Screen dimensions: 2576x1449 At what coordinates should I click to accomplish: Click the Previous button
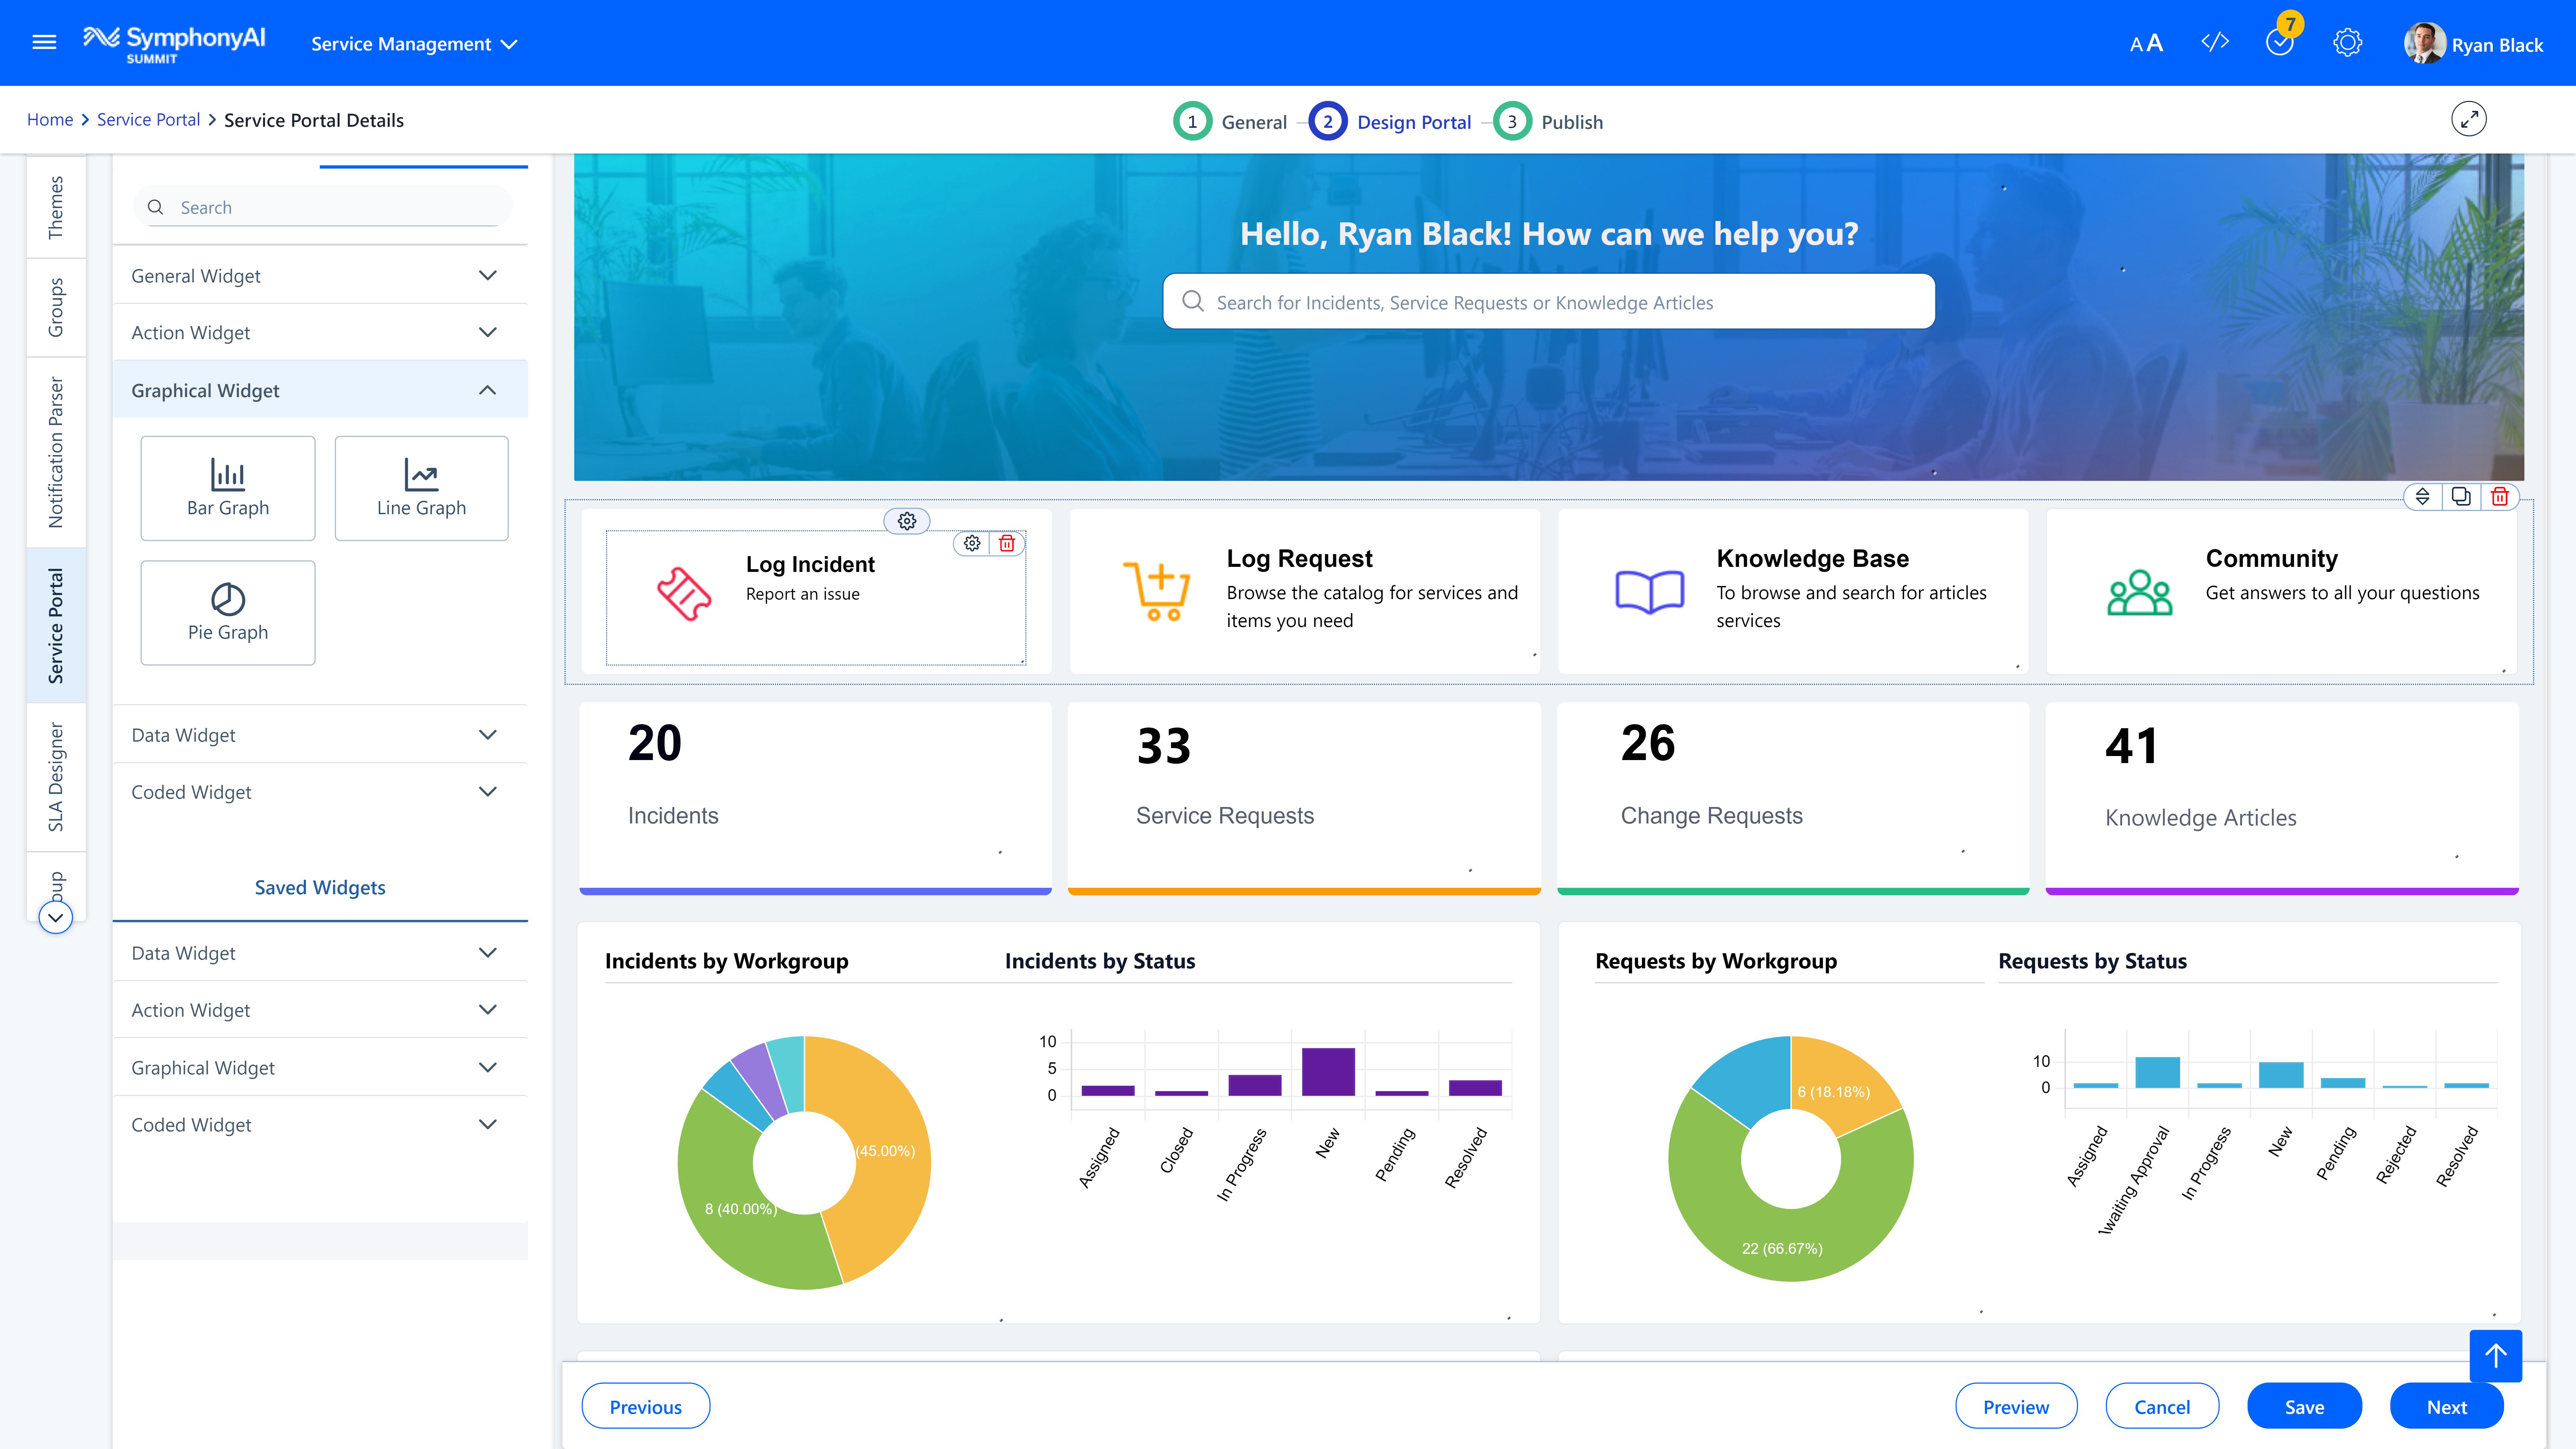click(x=646, y=1406)
